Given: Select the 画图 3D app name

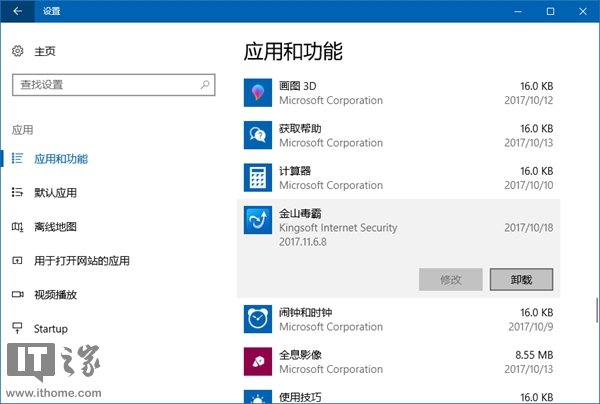Looking at the screenshot, I should pyautogui.click(x=298, y=86).
